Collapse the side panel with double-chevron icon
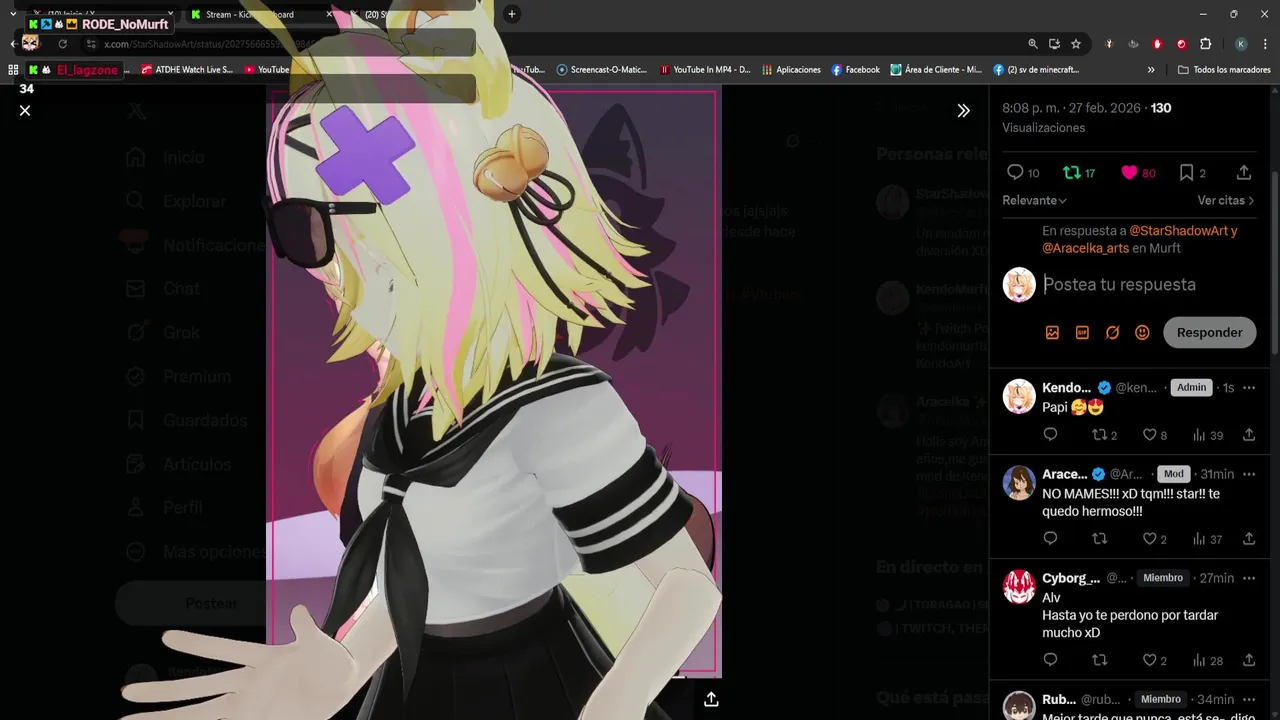Screen dimensions: 1280x720 (963, 110)
